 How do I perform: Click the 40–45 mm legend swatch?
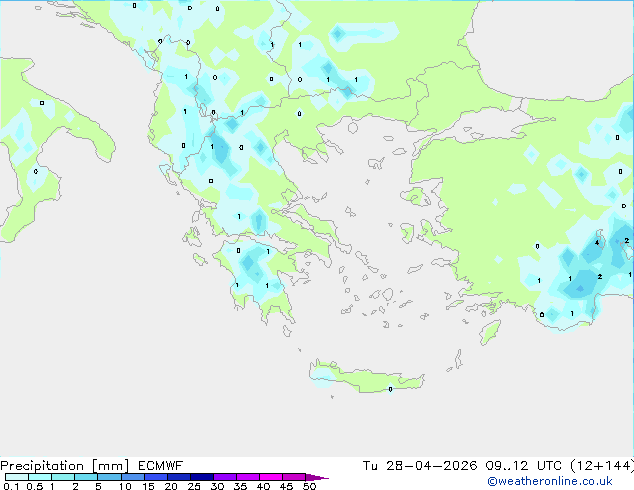(271, 477)
